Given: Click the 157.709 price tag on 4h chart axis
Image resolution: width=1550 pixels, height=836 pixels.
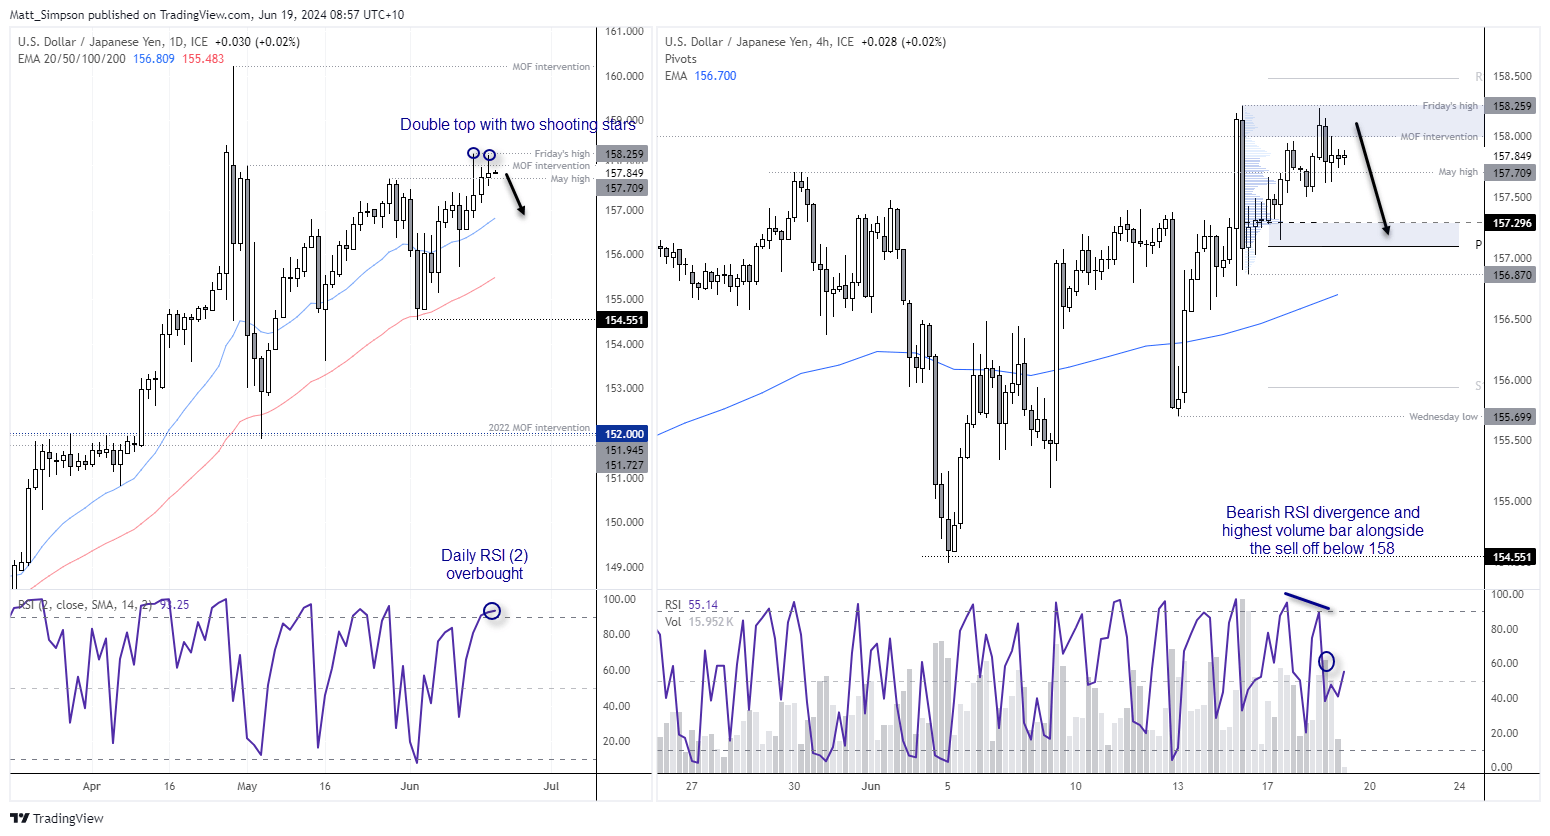Looking at the screenshot, I should pos(1511,173).
